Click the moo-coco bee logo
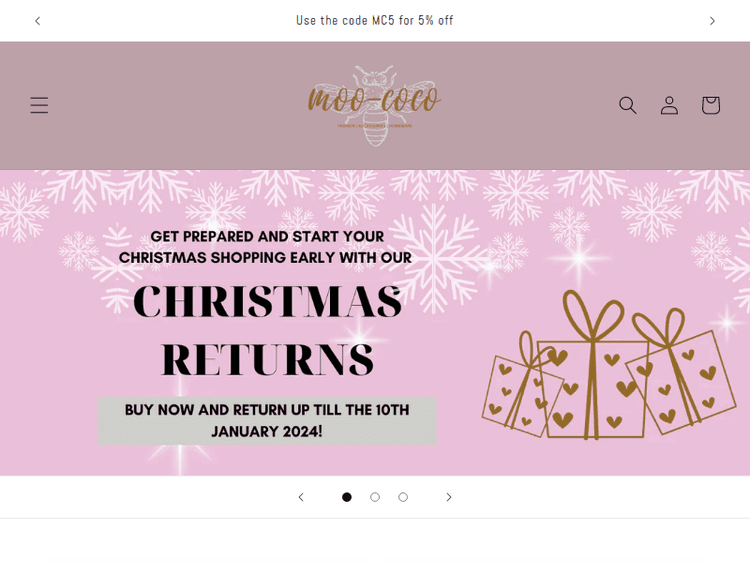 pos(375,106)
